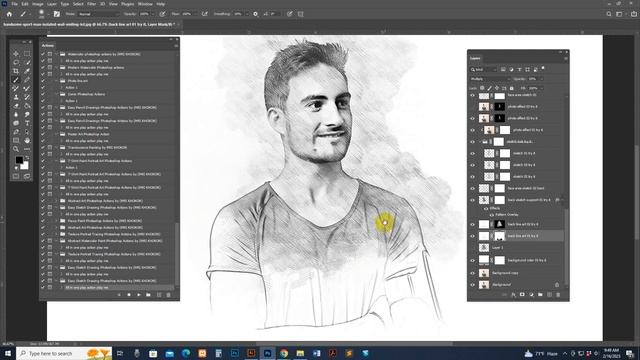Viewport: 640px width, 360px height.
Task: Collapse the Abstract Watercolor Paint Actions set
Action: click(x=57, y=241)
